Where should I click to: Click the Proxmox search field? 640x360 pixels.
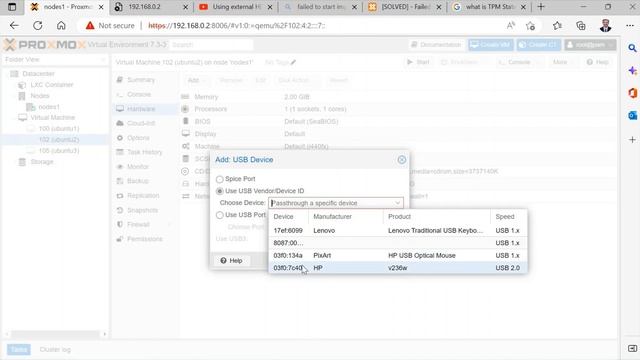tap(211, 44)
